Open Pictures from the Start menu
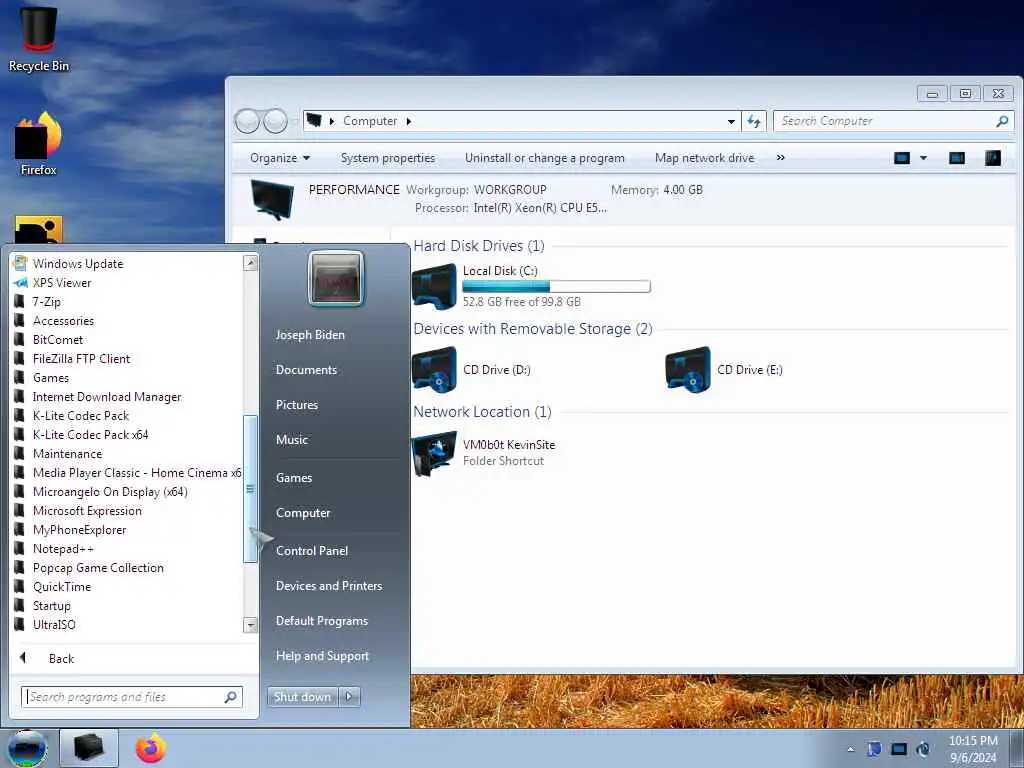 click(296, 405)
